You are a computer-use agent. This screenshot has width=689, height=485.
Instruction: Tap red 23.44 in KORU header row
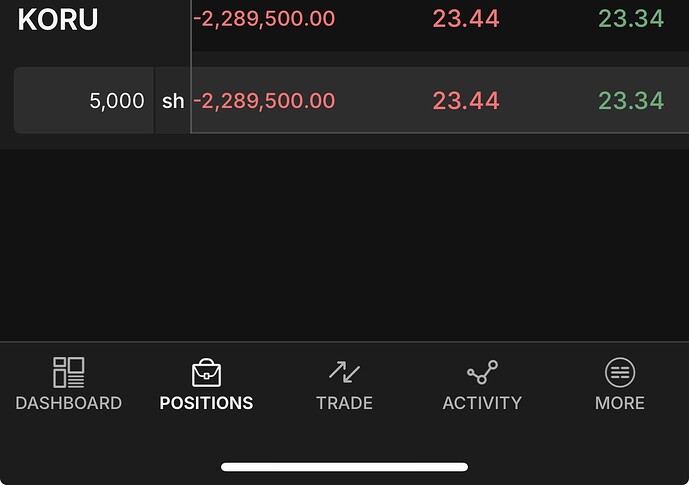pos(466,18)
